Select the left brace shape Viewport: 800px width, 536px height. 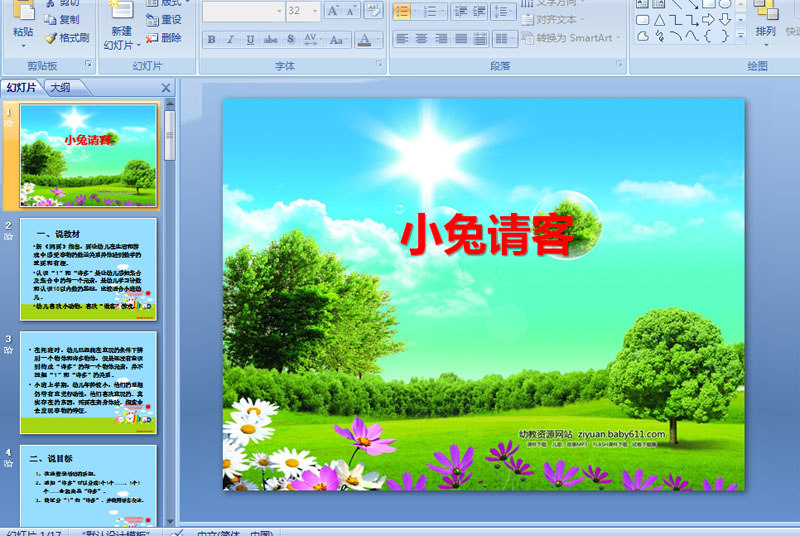(708, 36)
